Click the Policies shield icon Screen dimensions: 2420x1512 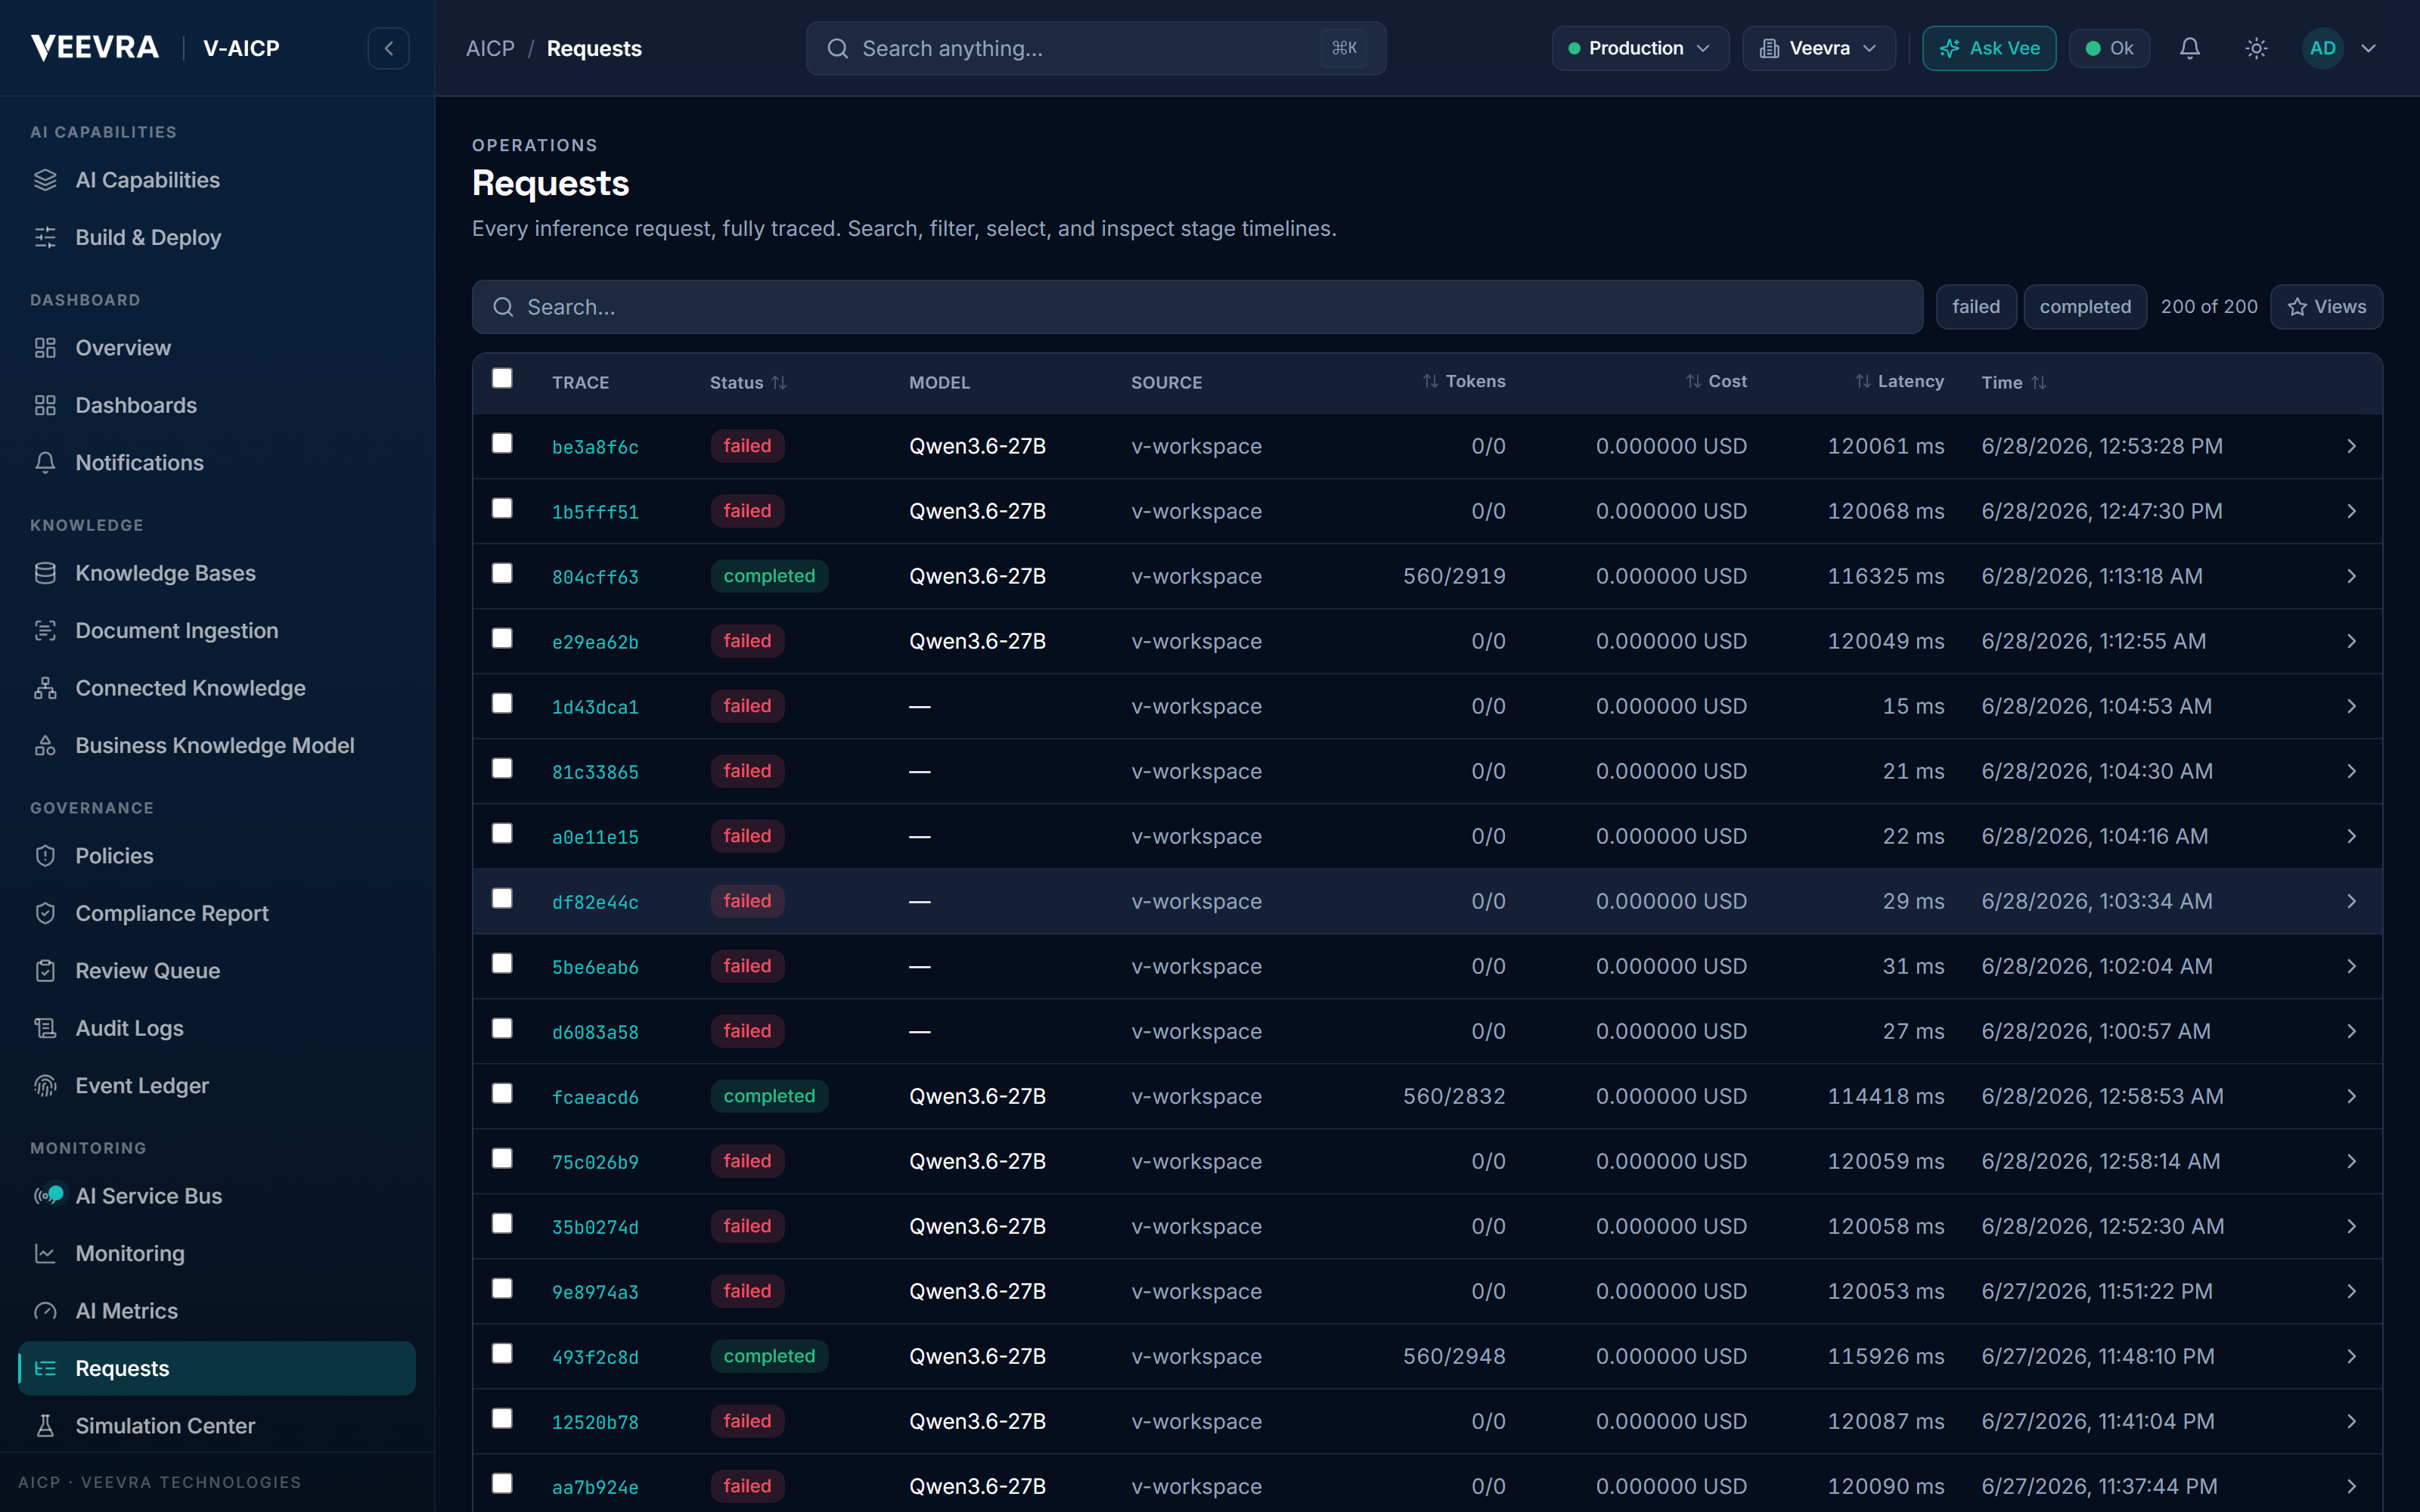[45, 856]
